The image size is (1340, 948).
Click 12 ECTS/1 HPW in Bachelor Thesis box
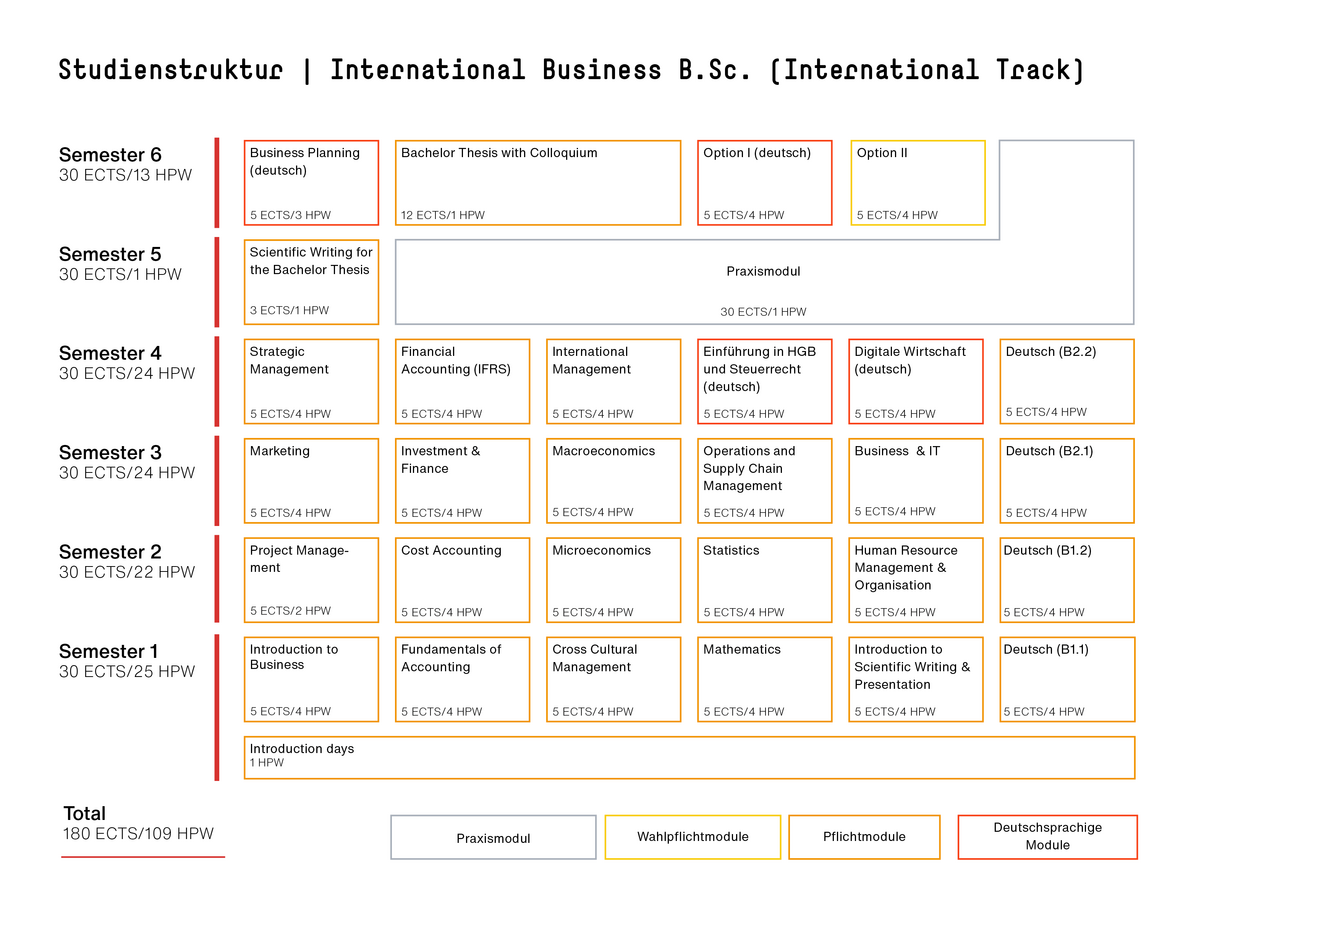point(443,215)
